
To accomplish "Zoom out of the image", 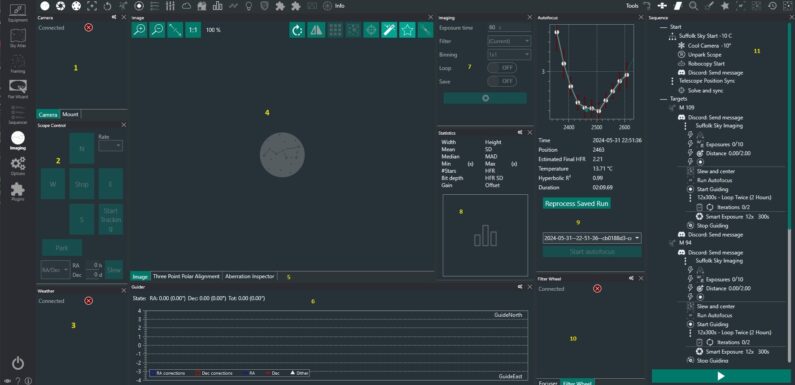I will point(157,30).
